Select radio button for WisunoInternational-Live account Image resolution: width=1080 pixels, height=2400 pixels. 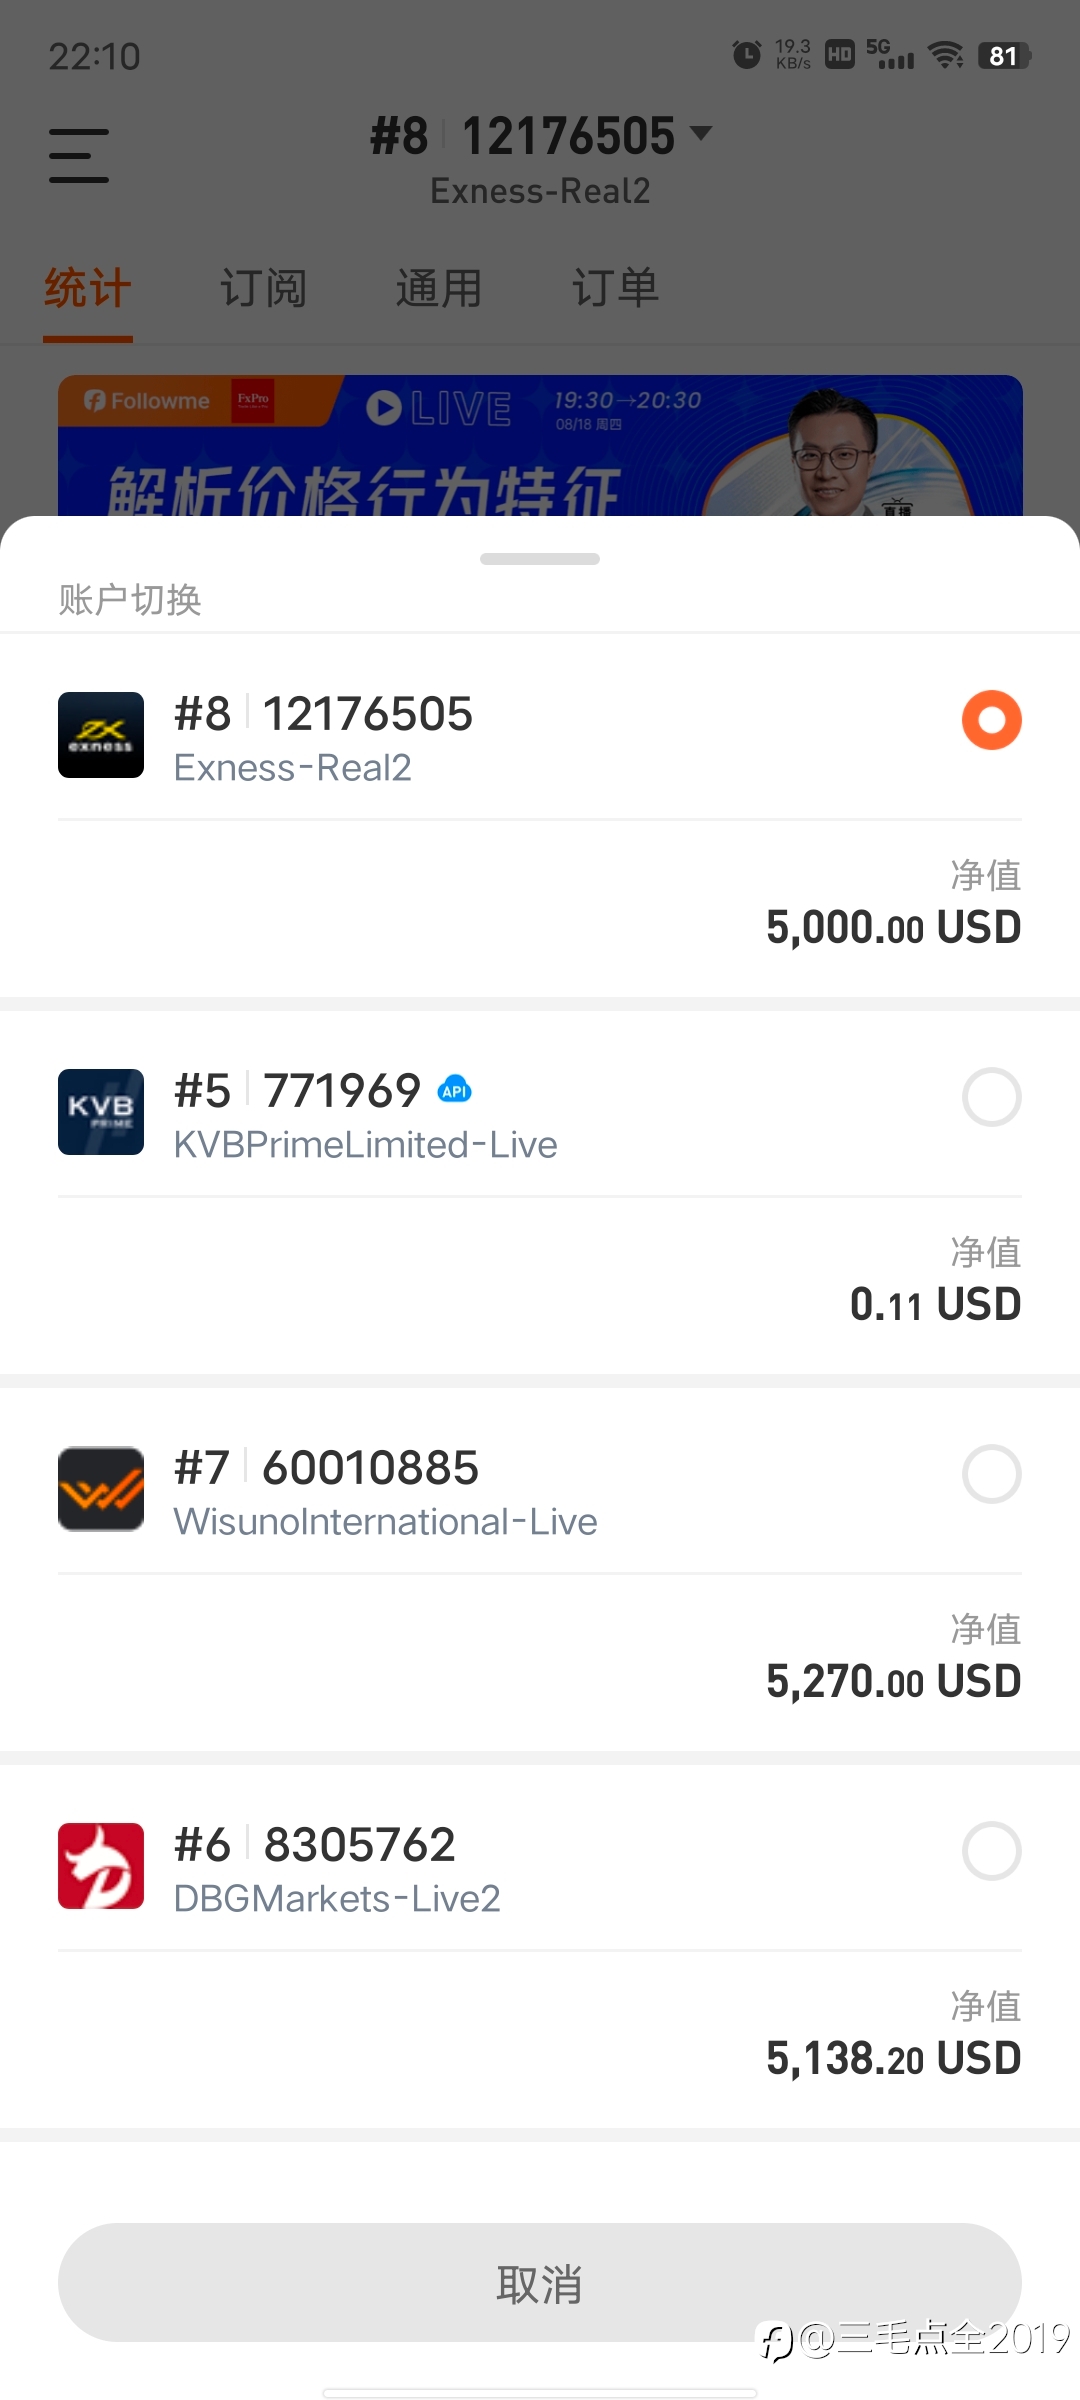tap(992, 1474)
